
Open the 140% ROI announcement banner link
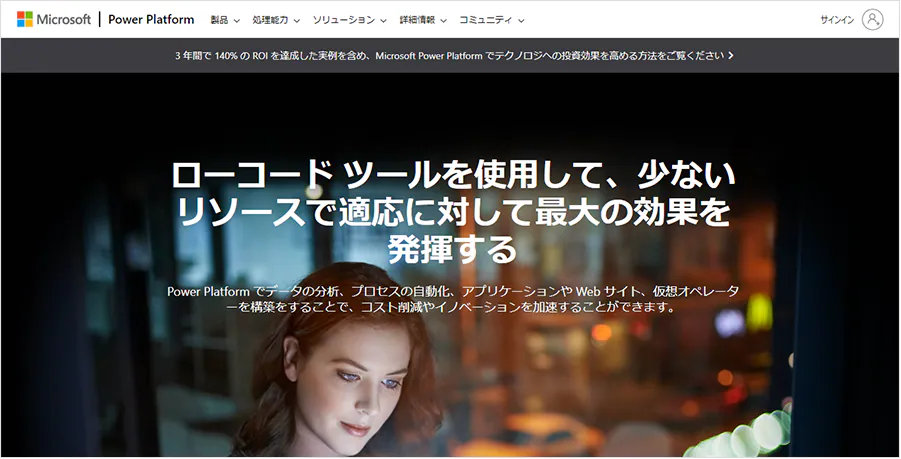454,56
